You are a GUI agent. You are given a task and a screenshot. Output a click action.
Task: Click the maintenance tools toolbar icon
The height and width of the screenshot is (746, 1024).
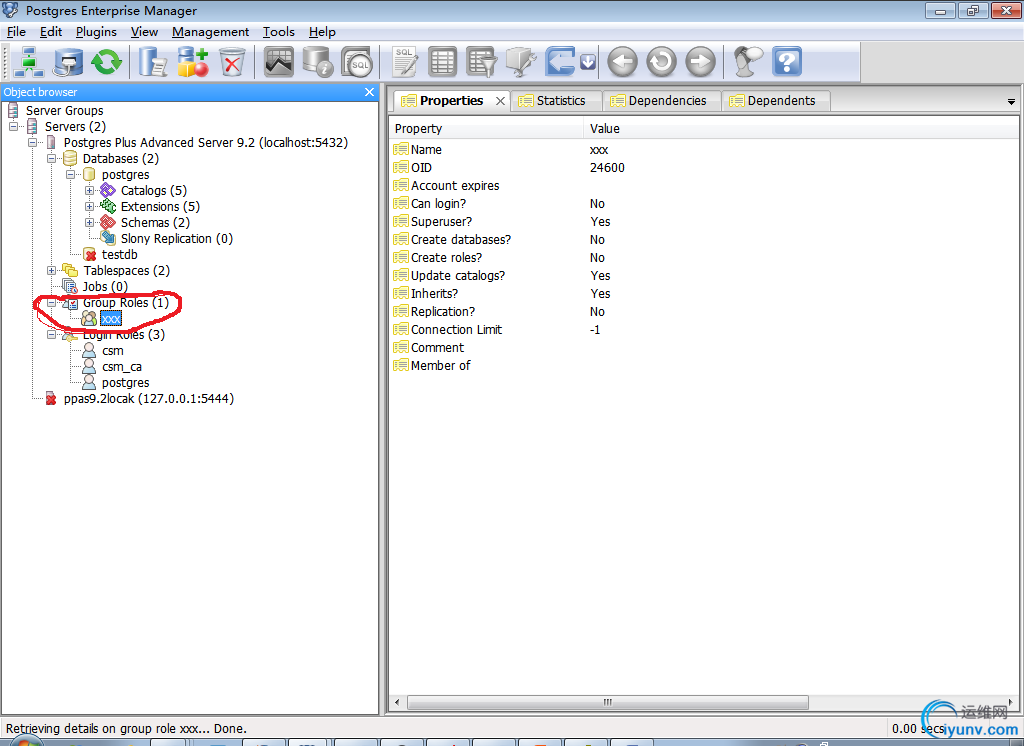click(521, 62)
